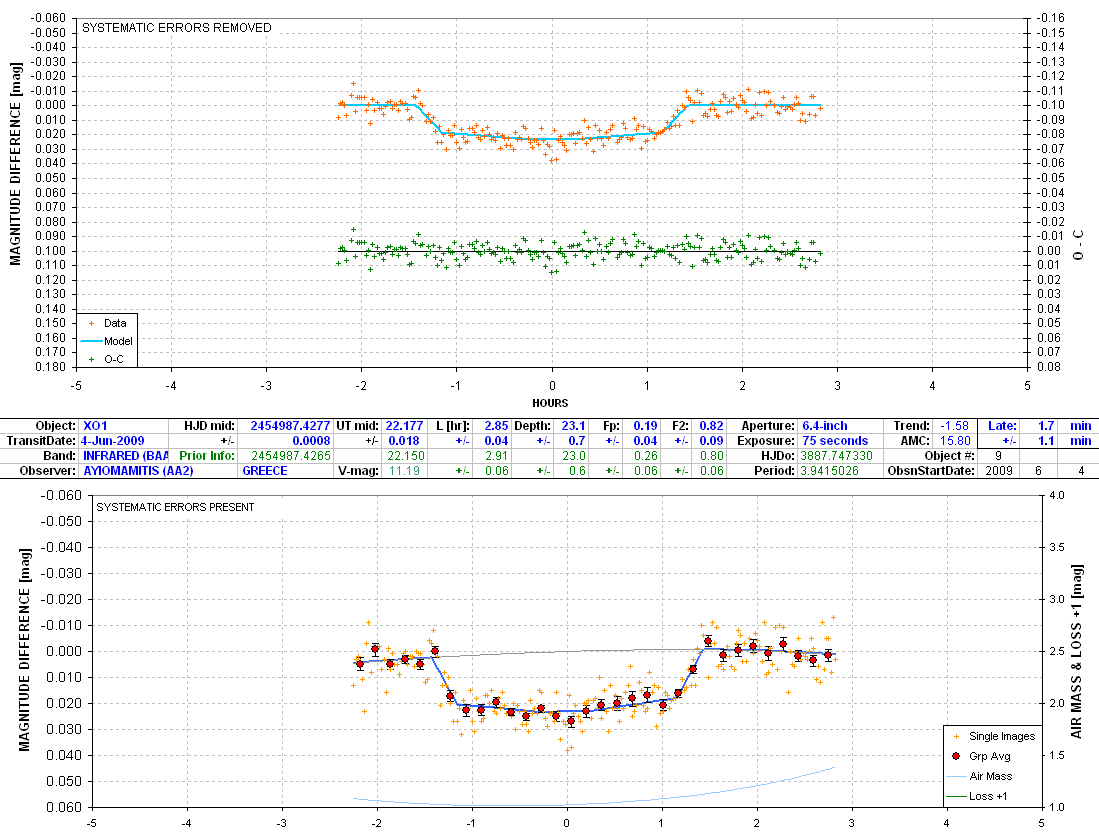
Task: Select the UT mid value "22.177"
Action: coord(404,425)
